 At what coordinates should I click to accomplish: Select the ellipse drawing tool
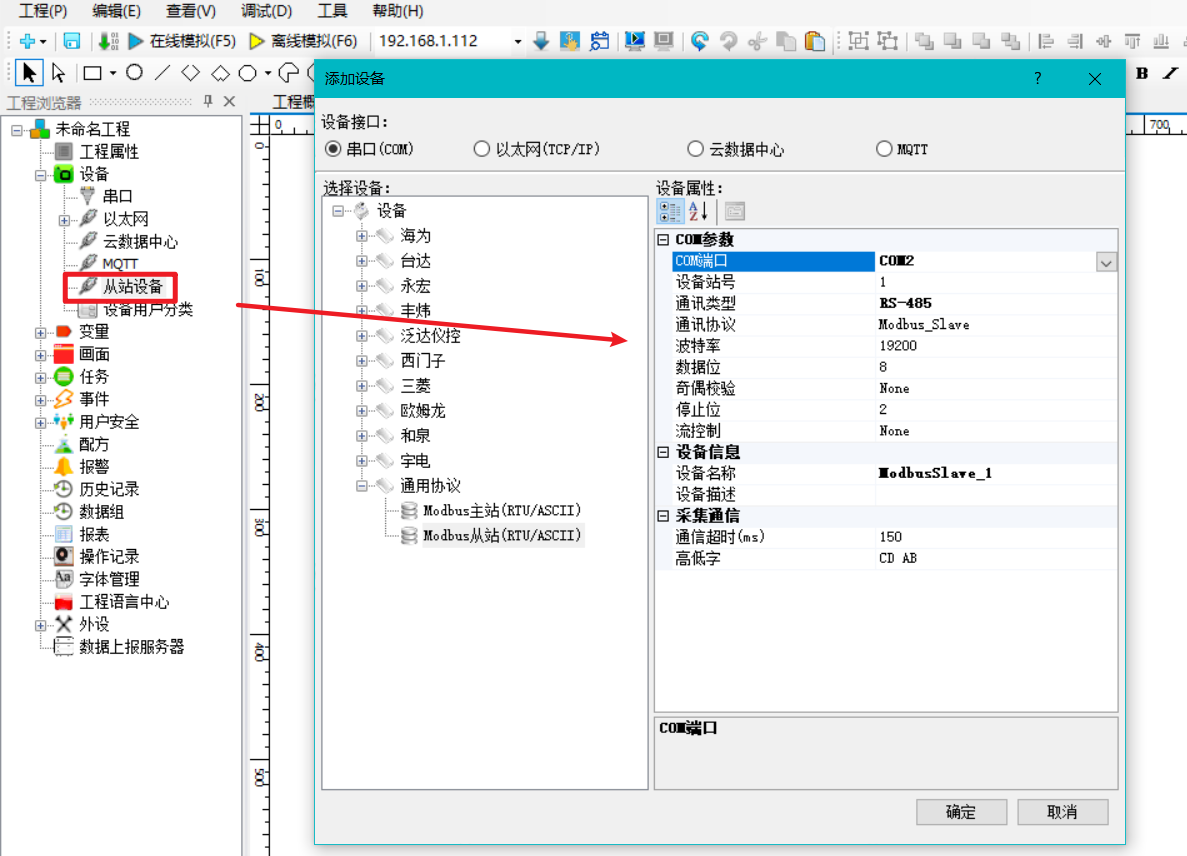pos(135,73)
